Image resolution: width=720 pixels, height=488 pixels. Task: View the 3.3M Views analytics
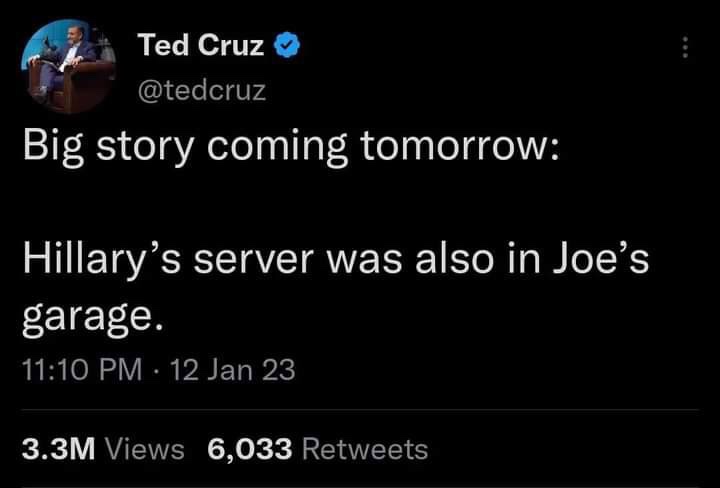[103, 449]
